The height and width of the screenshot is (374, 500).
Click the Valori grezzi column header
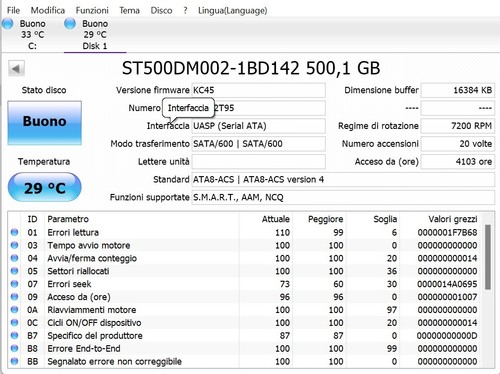[x=453, y=219]
